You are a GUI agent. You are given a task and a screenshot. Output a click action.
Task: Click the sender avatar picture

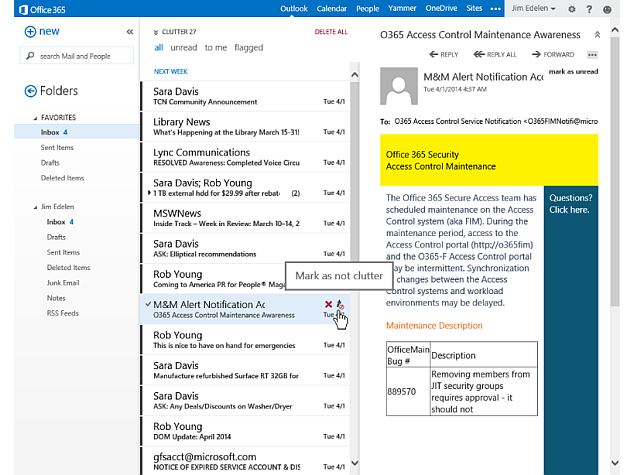point(398,86)
